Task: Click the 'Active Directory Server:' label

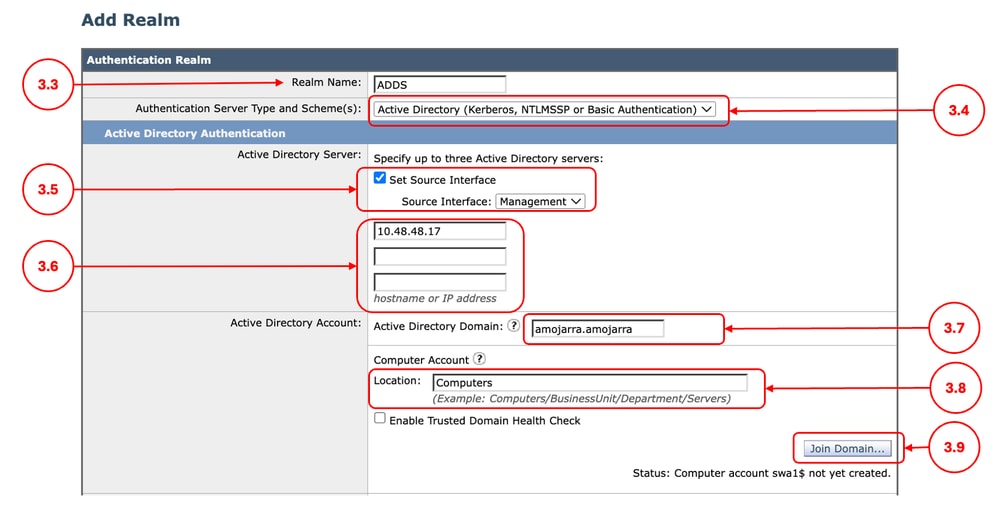Action: [x=299, y=154]
